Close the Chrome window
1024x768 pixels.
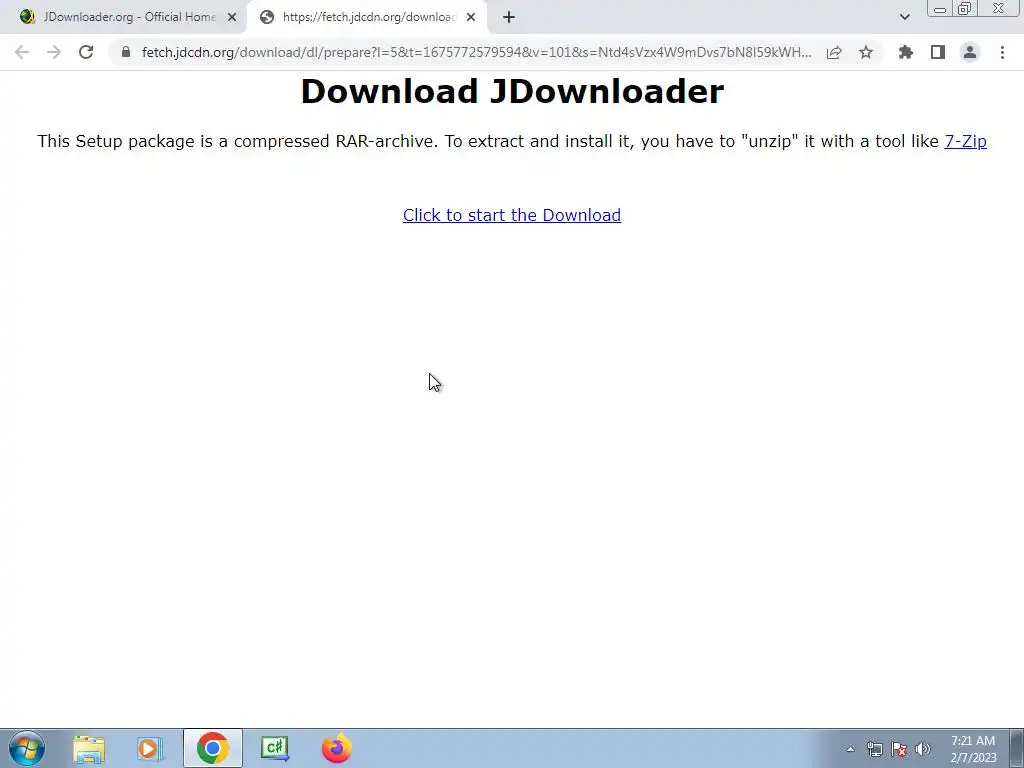(998, 8)
